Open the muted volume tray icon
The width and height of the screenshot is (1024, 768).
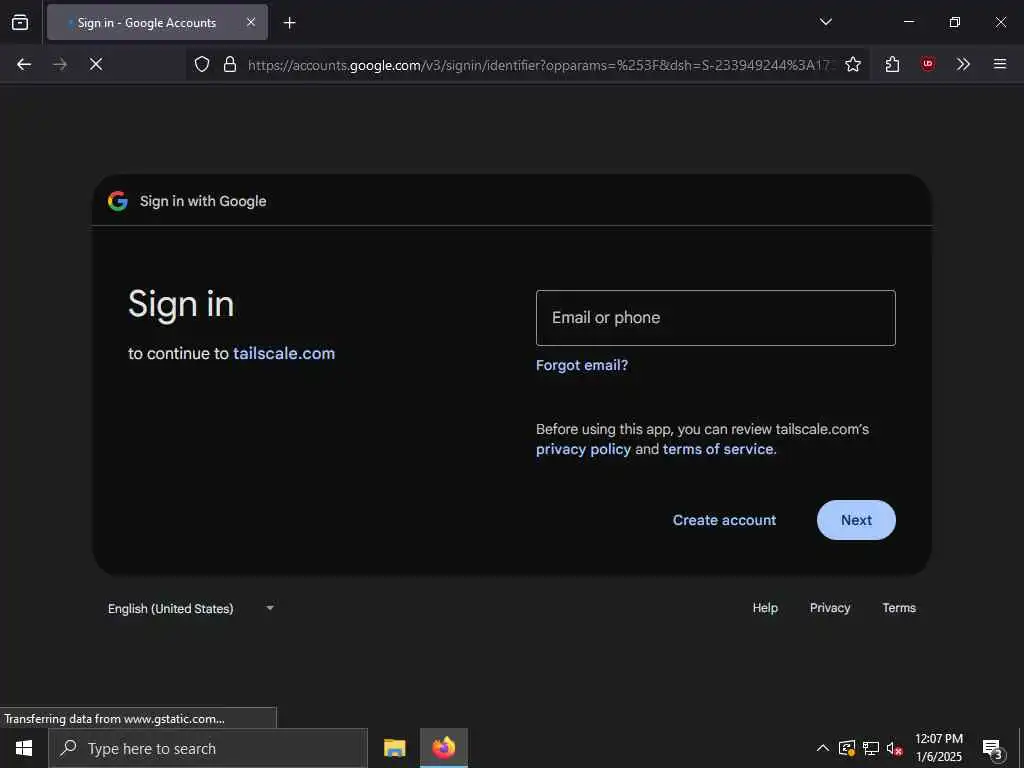894,748
